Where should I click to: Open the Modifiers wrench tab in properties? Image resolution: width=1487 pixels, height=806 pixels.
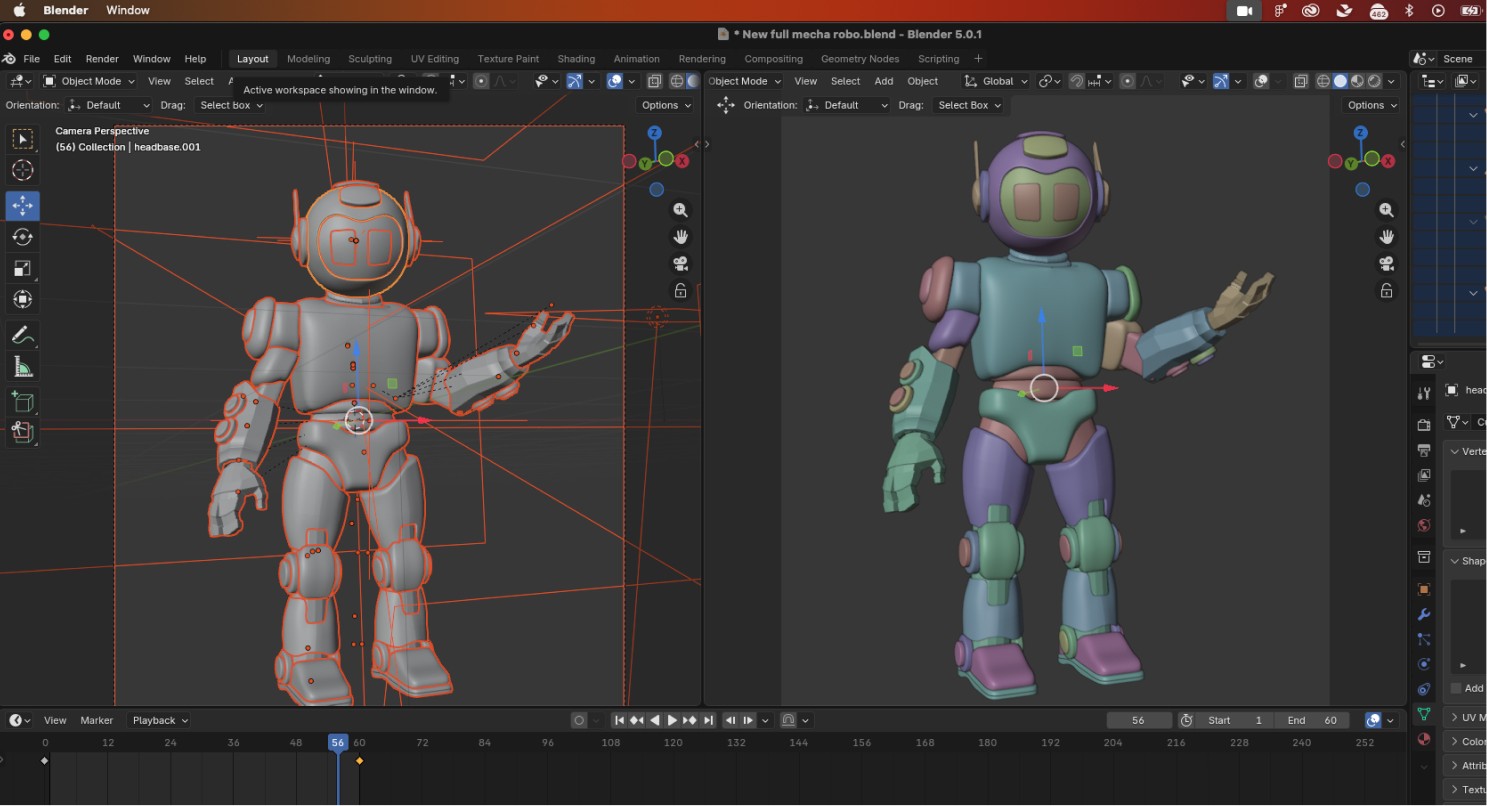(1424, 614)
